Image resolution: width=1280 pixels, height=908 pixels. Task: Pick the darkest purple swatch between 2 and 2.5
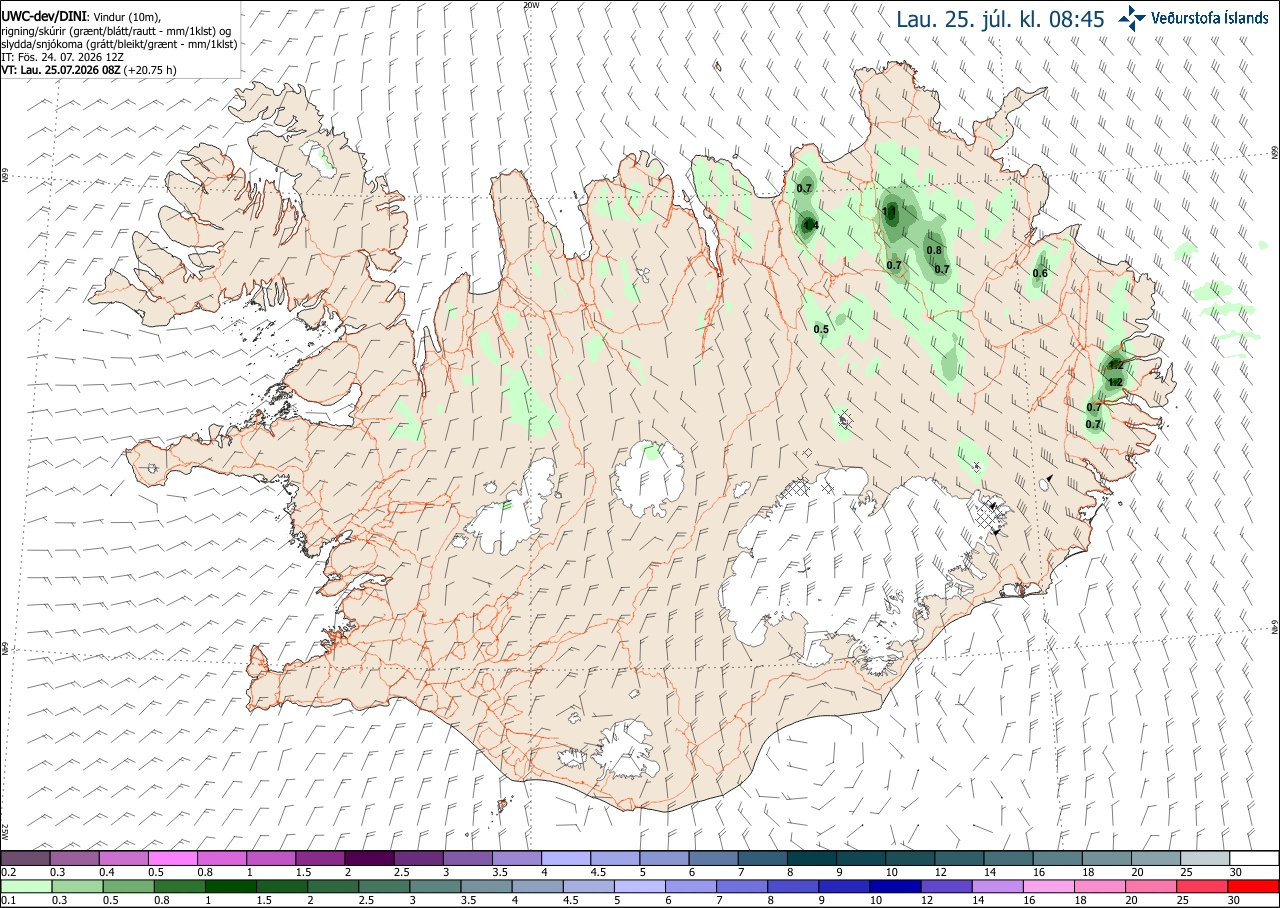point(369,858)
